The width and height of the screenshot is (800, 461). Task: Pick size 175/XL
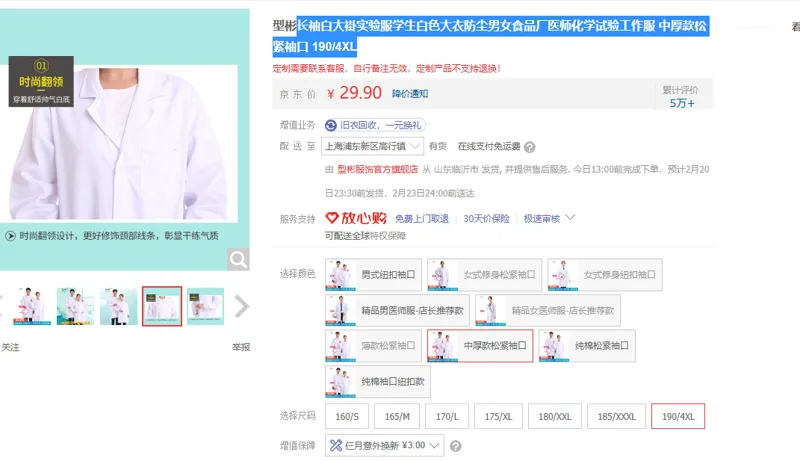[498, 416]
